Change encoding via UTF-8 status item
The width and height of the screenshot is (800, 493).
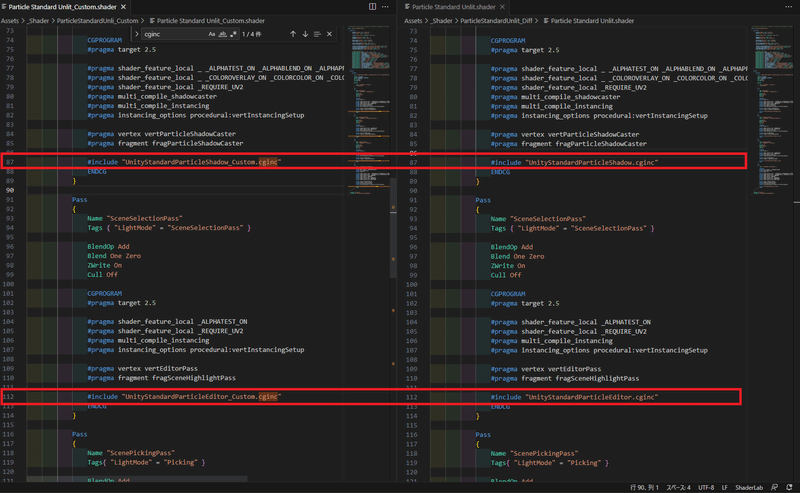point(706,488)
